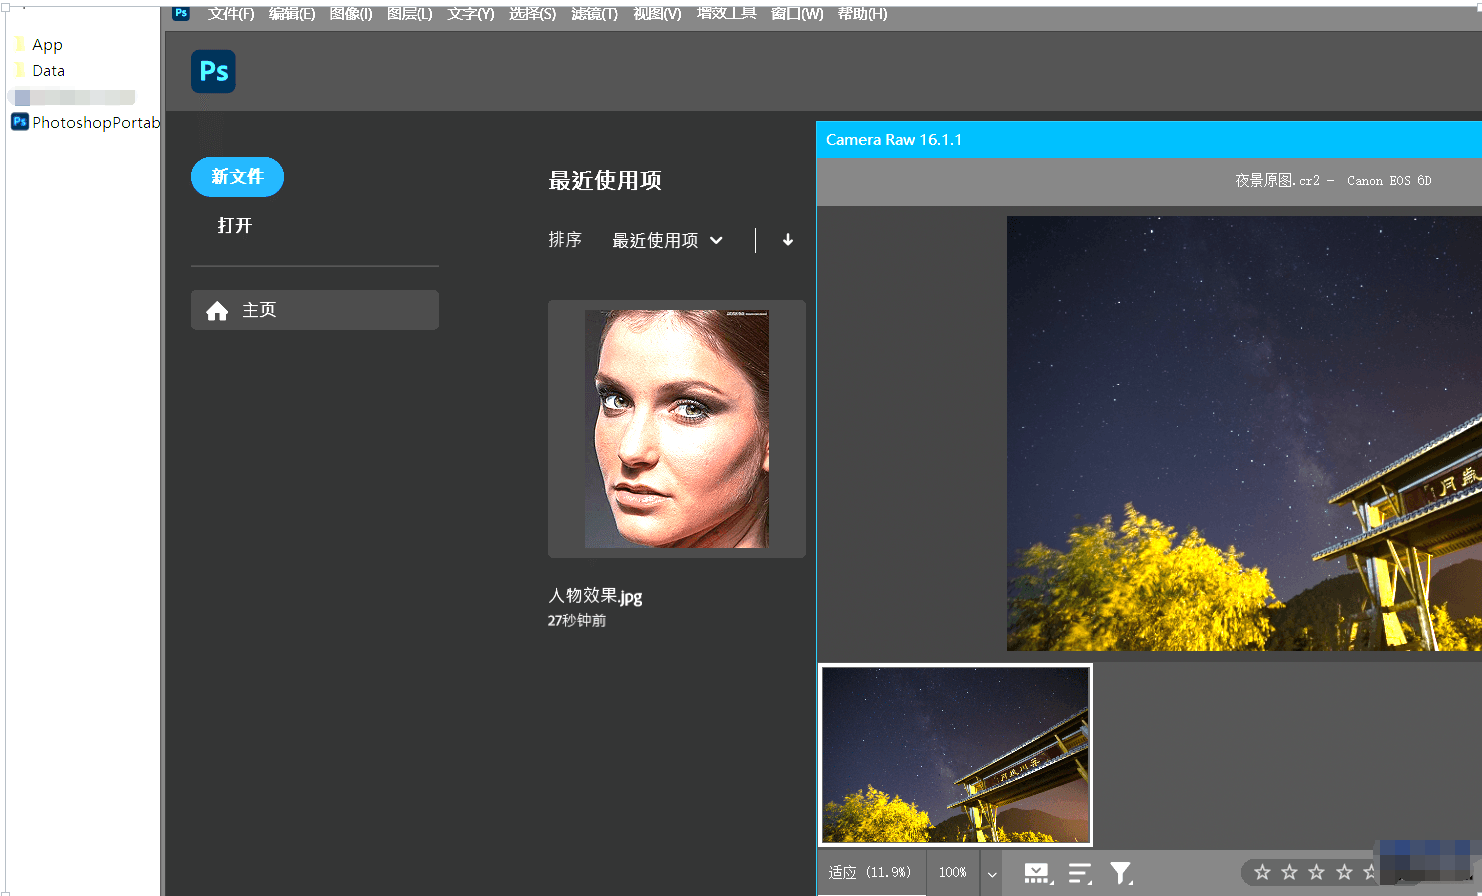Set one star rating
Image resolution: width=1482 pixels, height=896 pixels.
tap(1262, 872)
